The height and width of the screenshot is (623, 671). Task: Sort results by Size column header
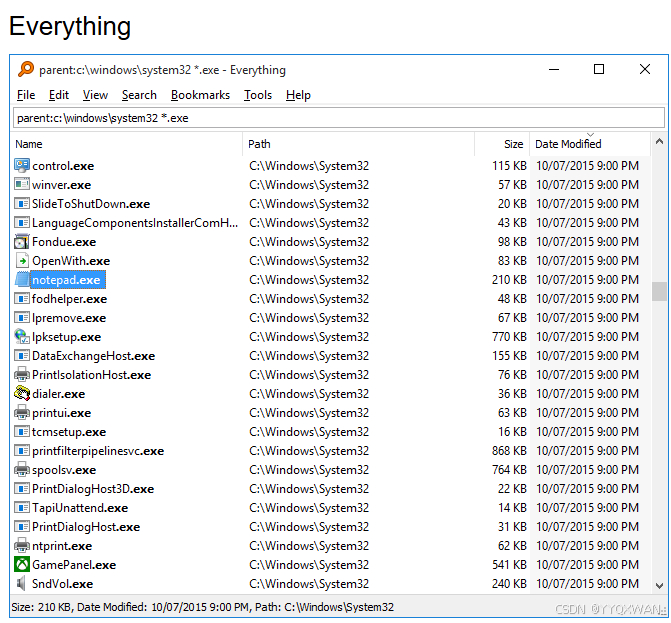point(502,144)
